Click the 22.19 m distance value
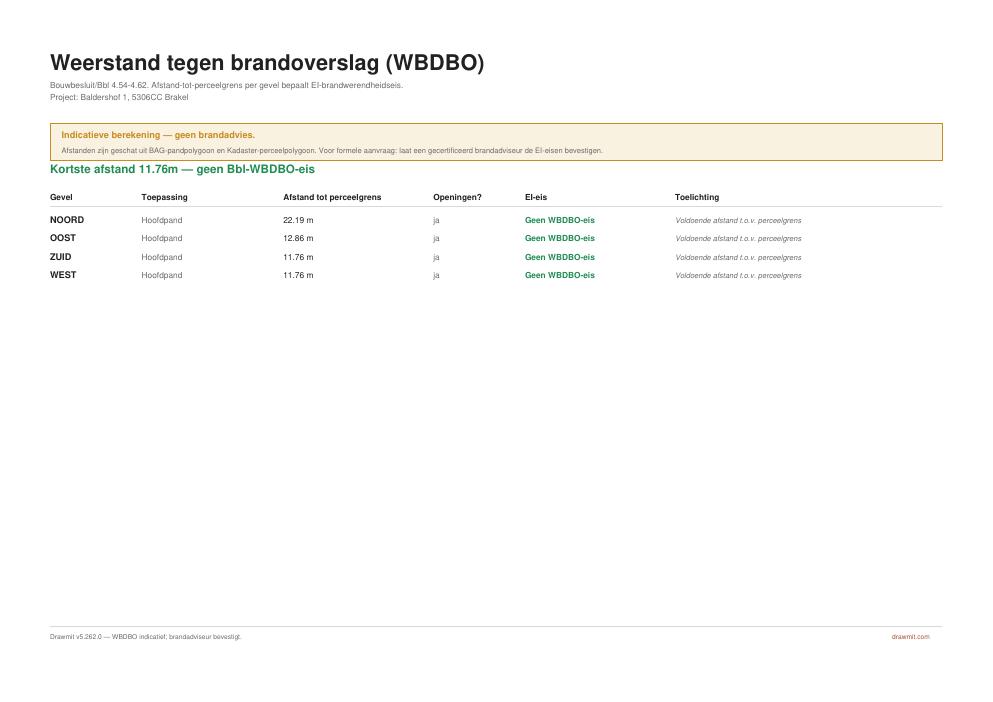Image resolution: width=993 pixels, height=702 pixels. [298, 220]
